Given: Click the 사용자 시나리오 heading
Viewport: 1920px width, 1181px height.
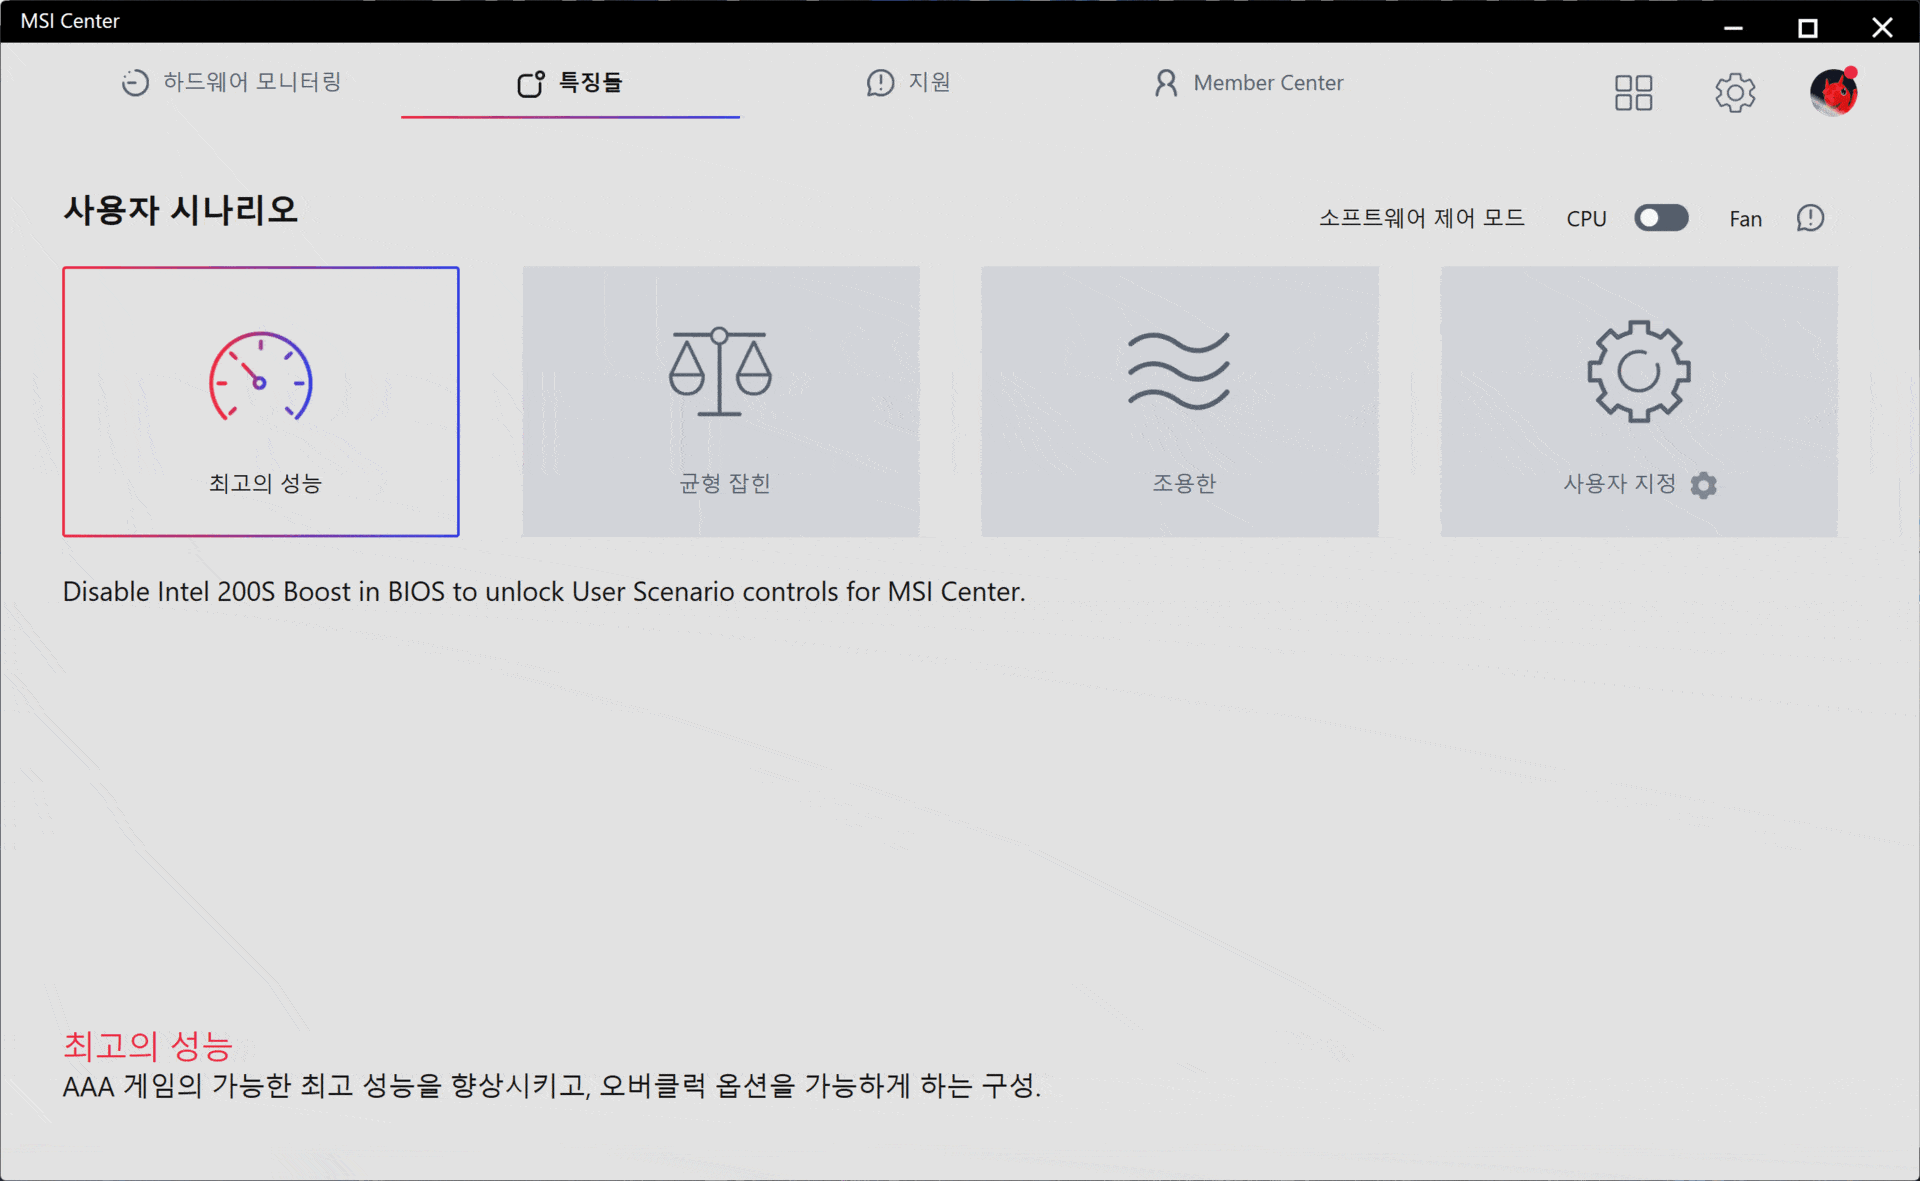Looking at the screenshot, I should [x=180, y=210].
